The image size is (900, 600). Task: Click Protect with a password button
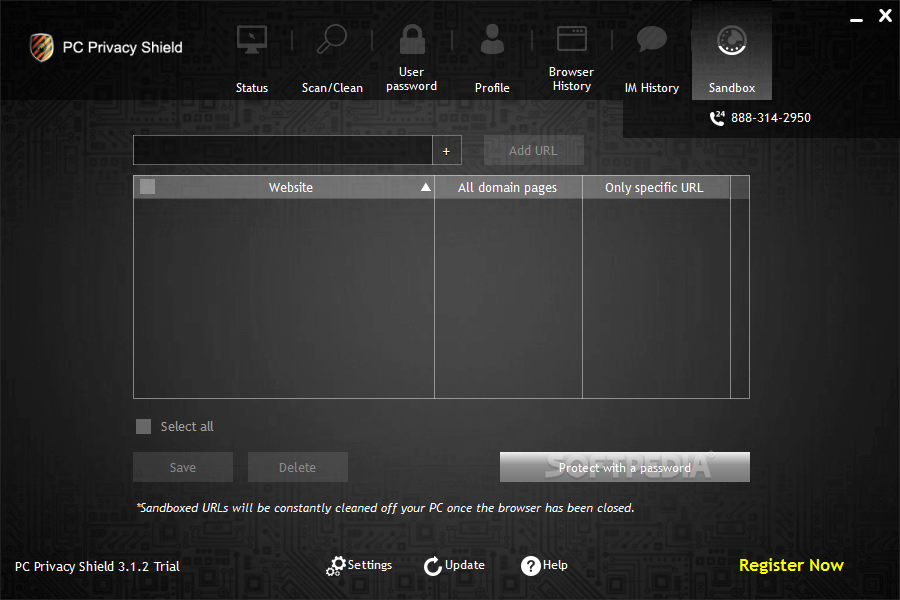point(624,467)
